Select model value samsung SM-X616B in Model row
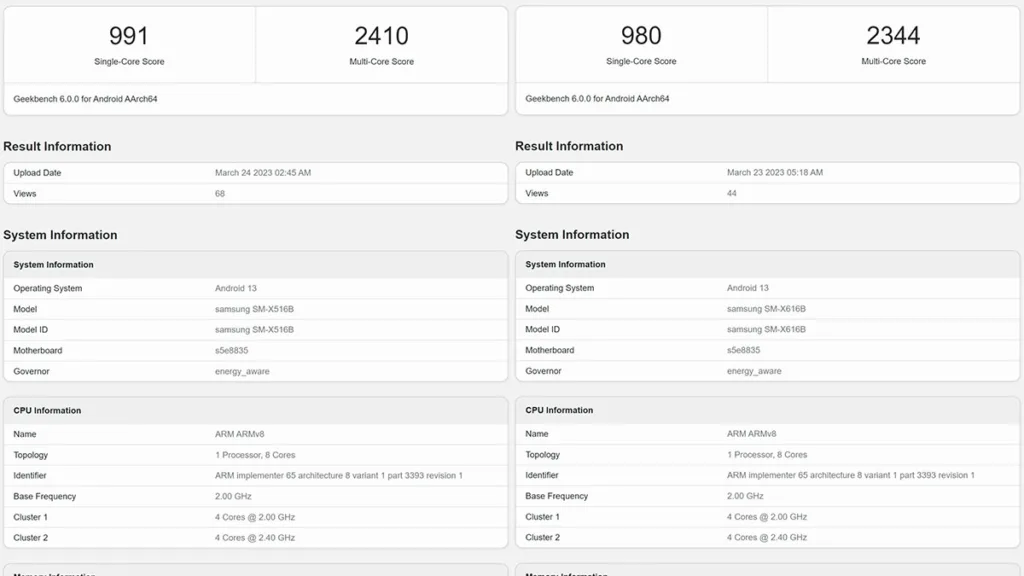 (x=766, y=308)
